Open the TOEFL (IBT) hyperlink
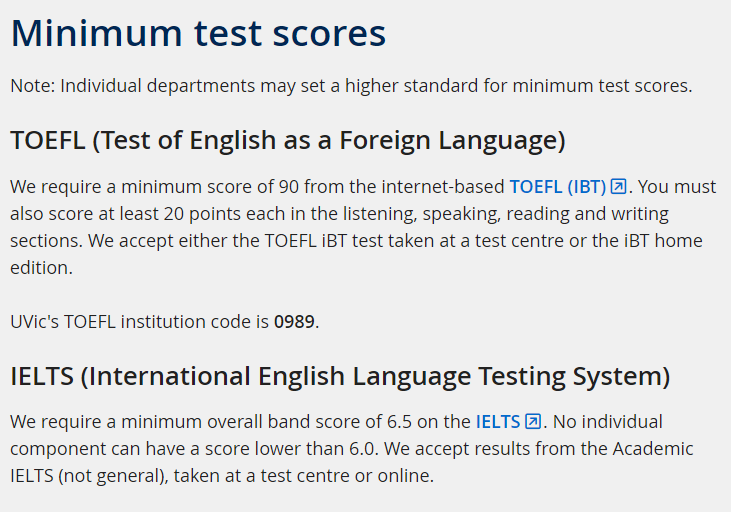 pyautogui.click(x=558, y=187)
